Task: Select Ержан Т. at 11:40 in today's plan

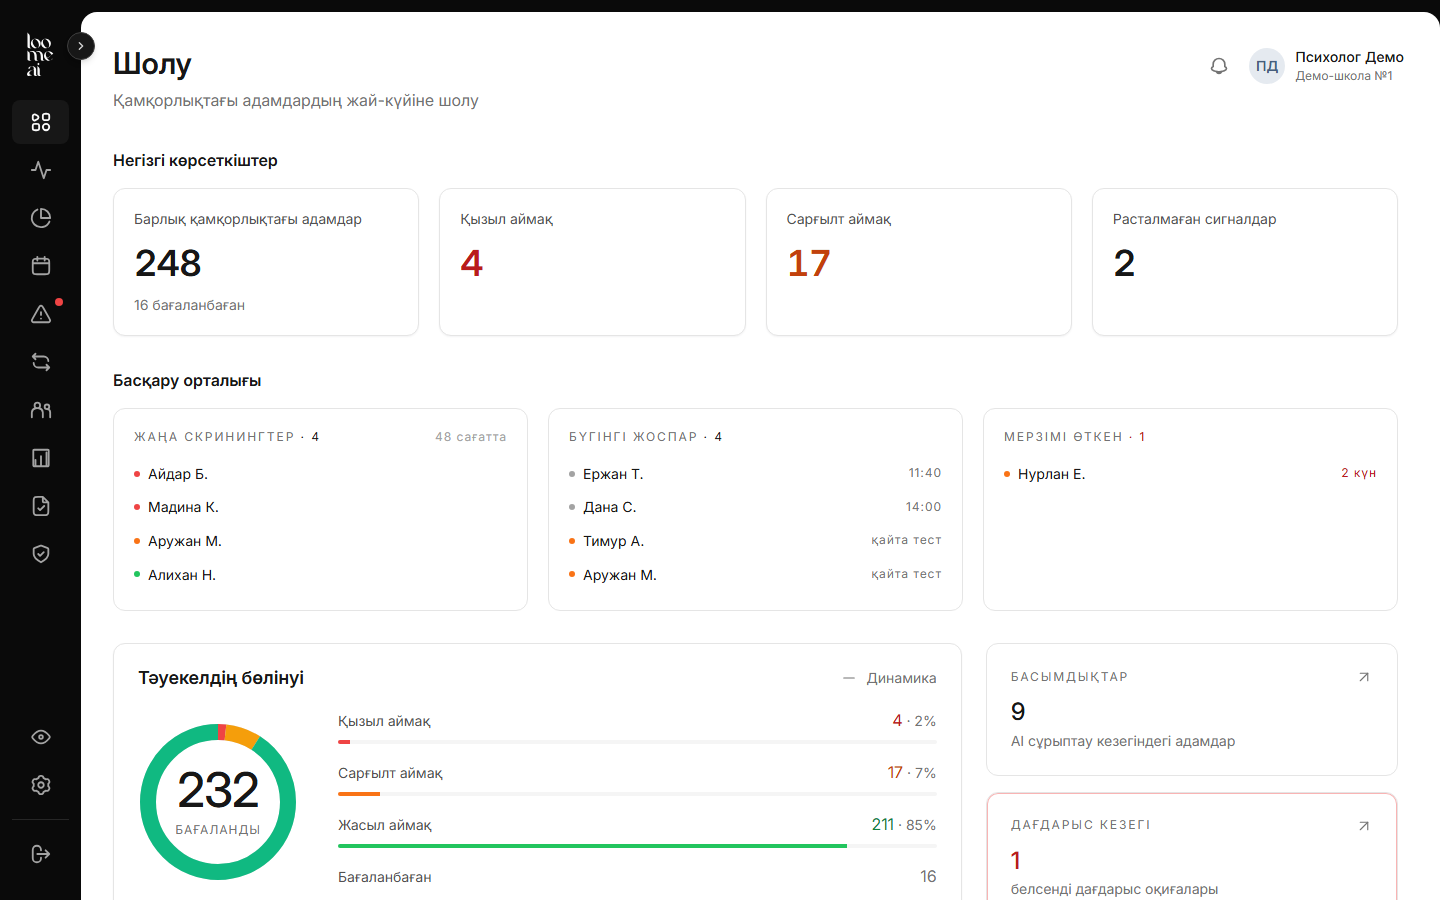Action: pyautogui.click(x=755, y=474)
